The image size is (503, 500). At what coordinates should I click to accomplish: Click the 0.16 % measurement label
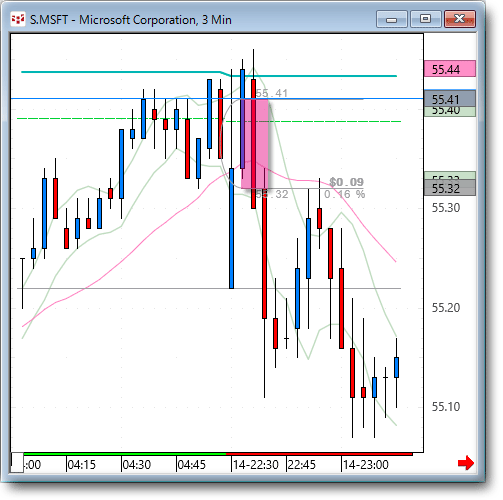pos(345,194)
